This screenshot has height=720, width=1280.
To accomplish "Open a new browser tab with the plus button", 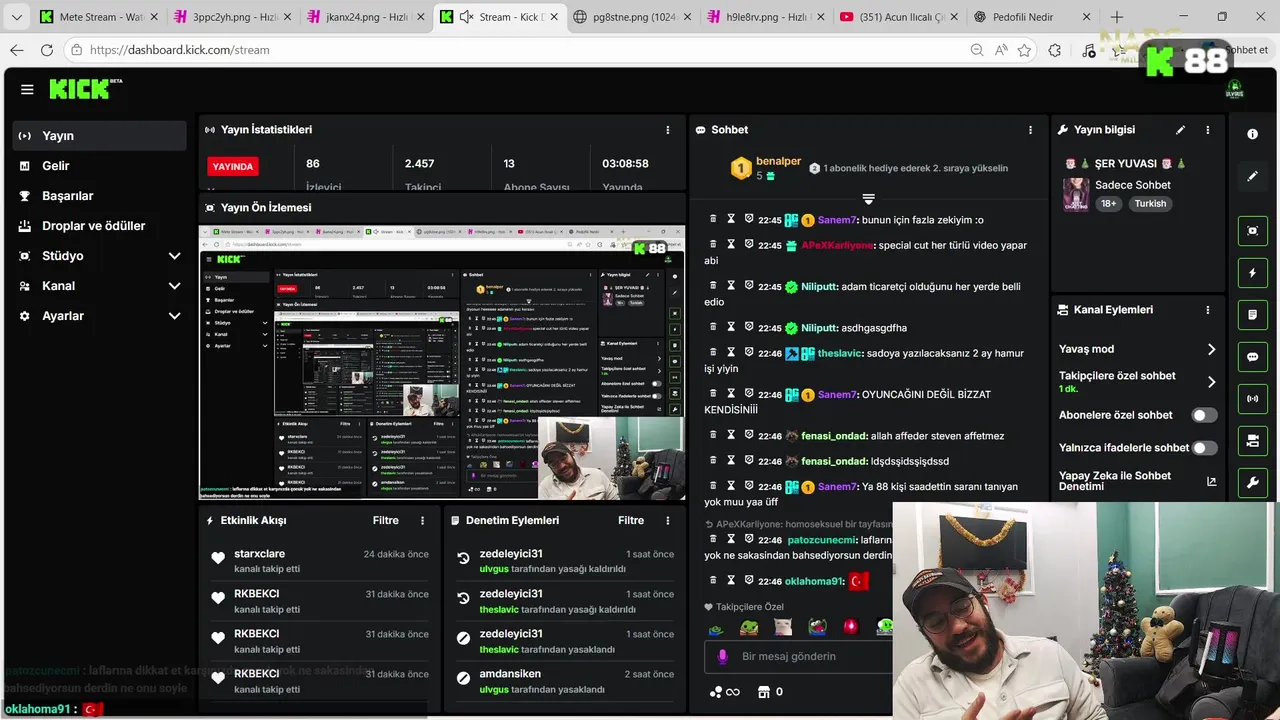I will point(1117,17).
